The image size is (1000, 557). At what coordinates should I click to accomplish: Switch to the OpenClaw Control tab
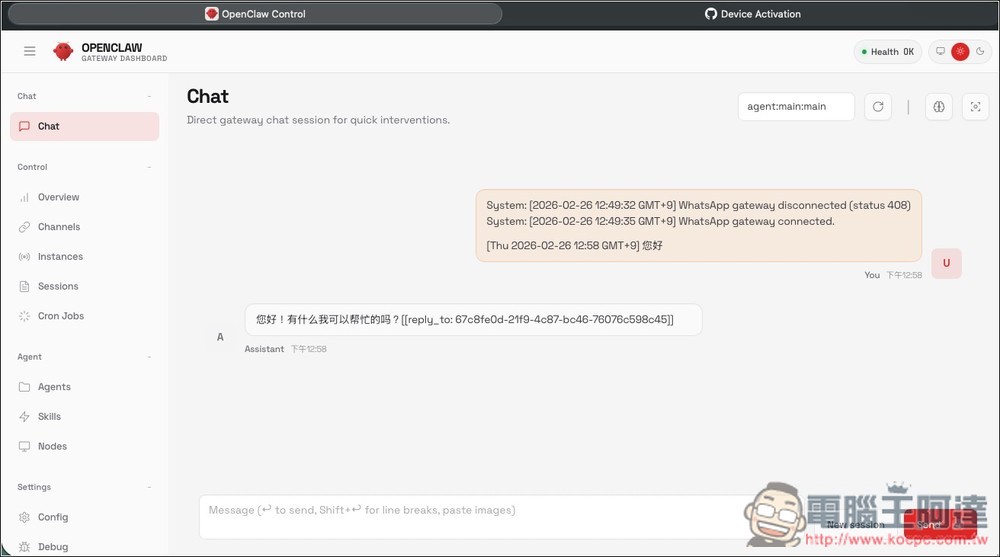255,14
